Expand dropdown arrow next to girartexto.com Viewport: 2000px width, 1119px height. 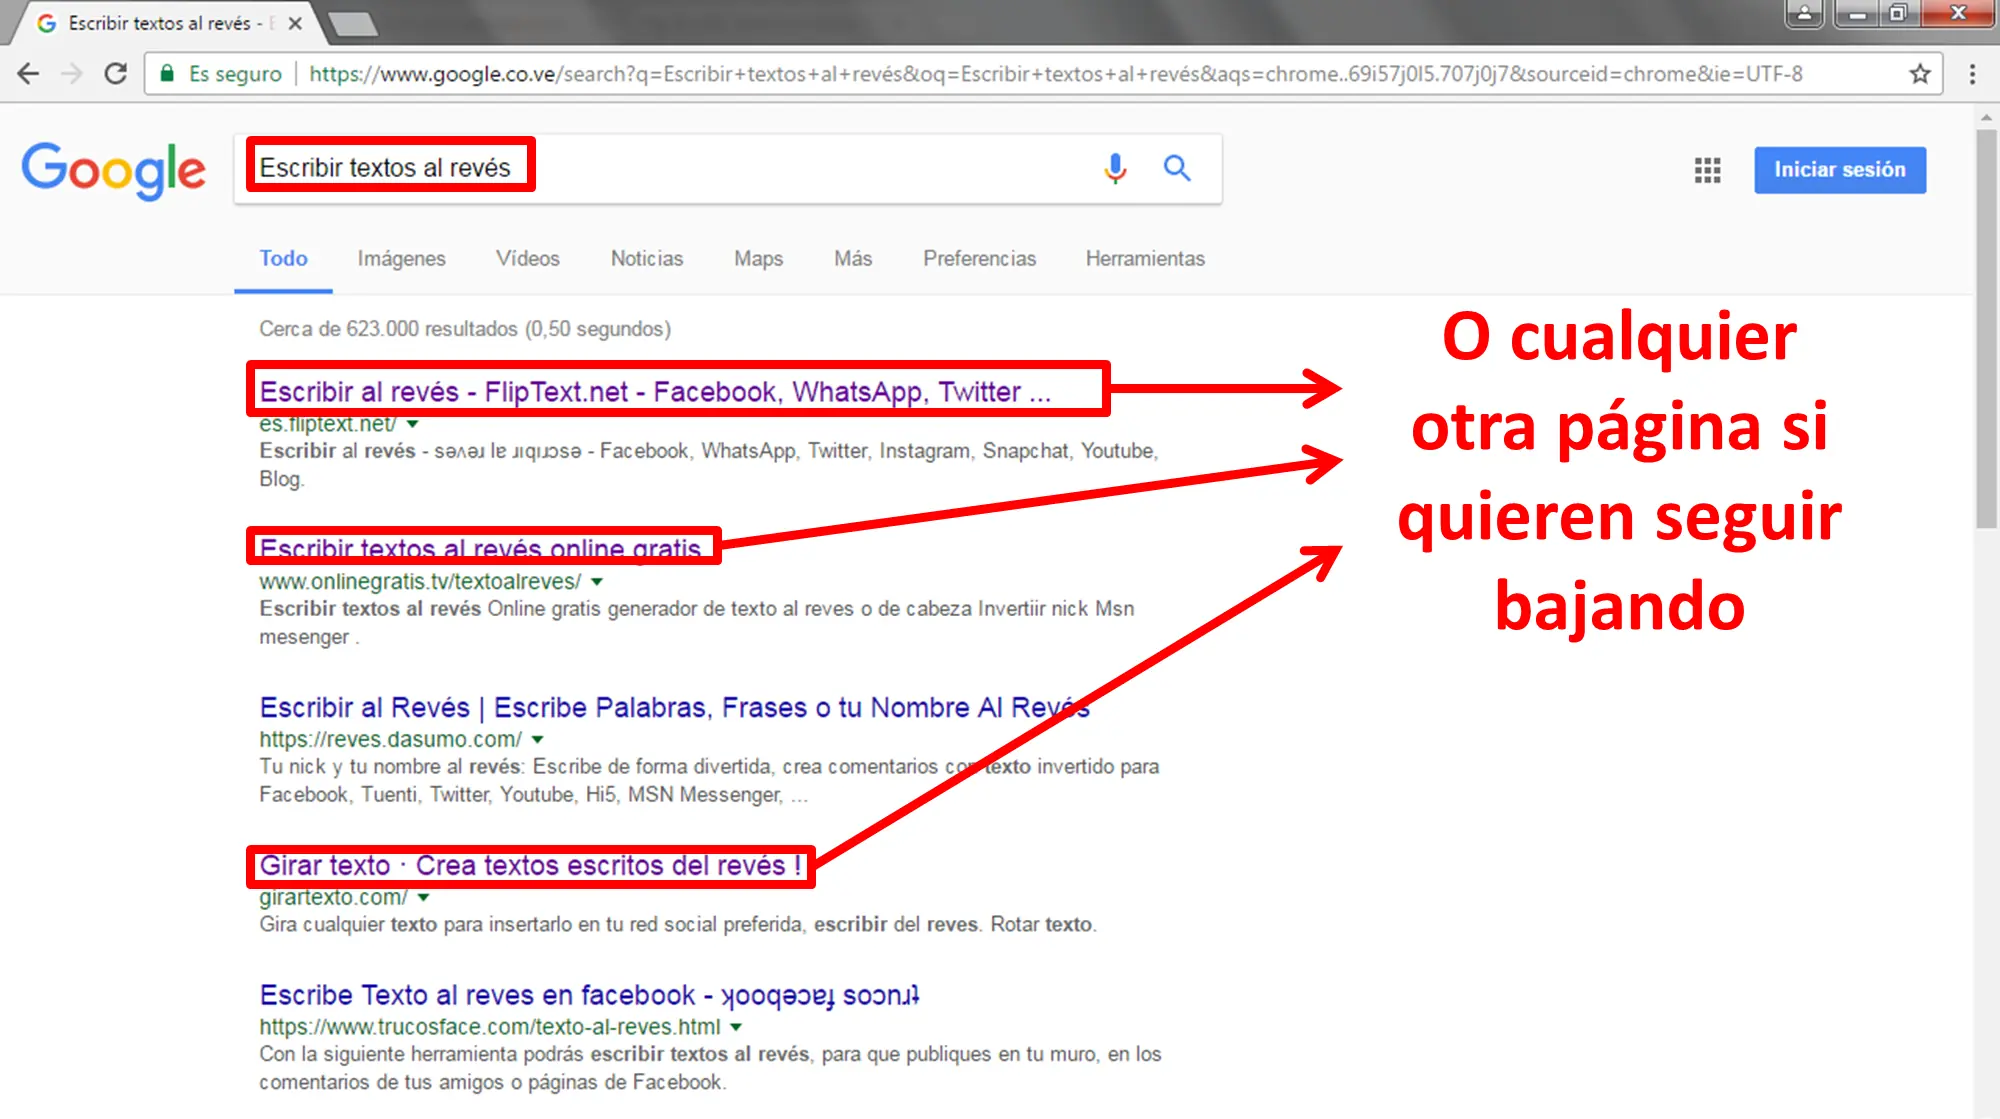pyautogui.click(x=424, y=897)
